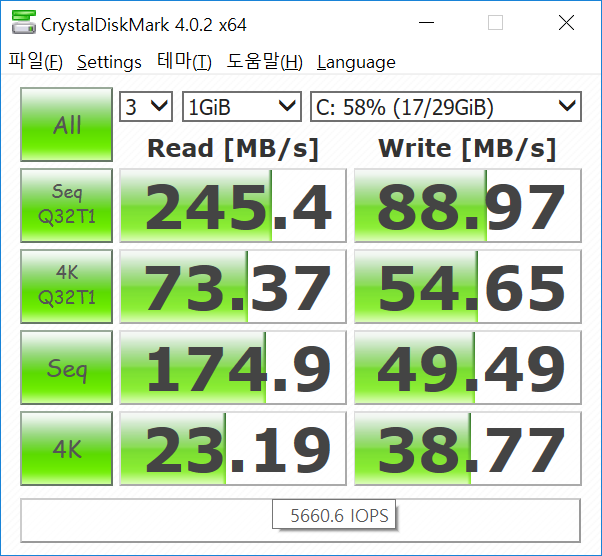Image resolution: width=602 pixels, height=556 pixels.
Task: Start the 4K Q32T1 benchmark
Action: tap(66, 286)
